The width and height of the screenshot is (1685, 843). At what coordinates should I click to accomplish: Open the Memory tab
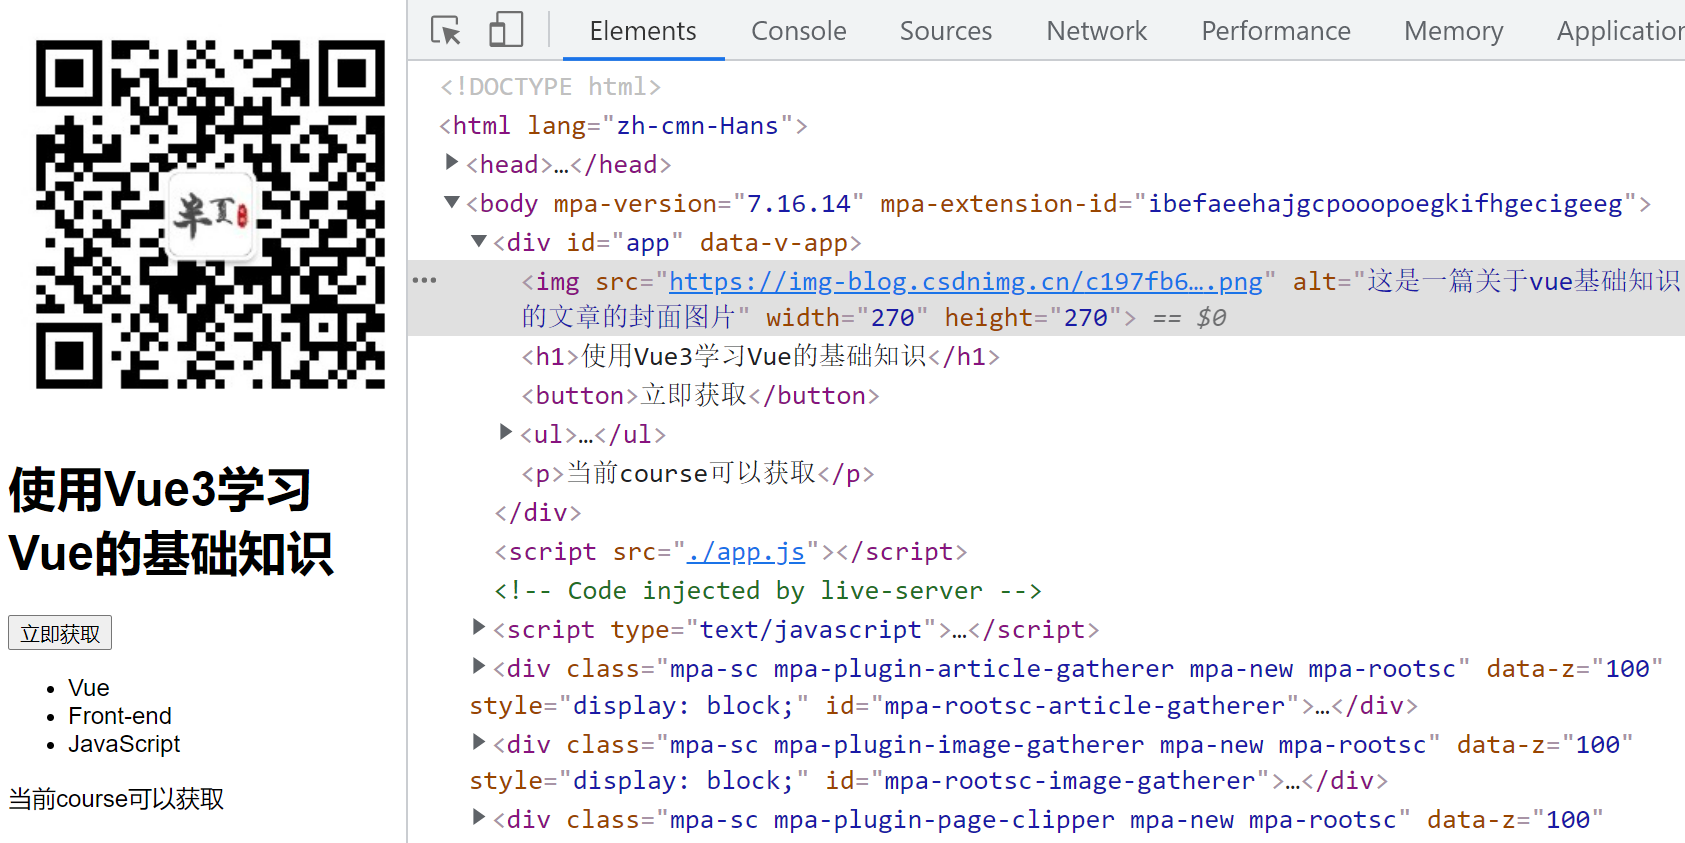point(1453,31)
